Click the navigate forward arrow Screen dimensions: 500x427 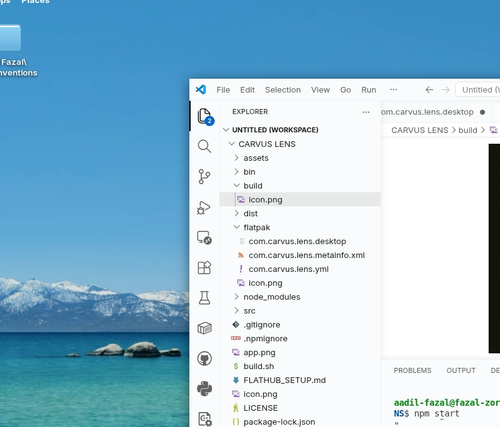click(446, 90)
